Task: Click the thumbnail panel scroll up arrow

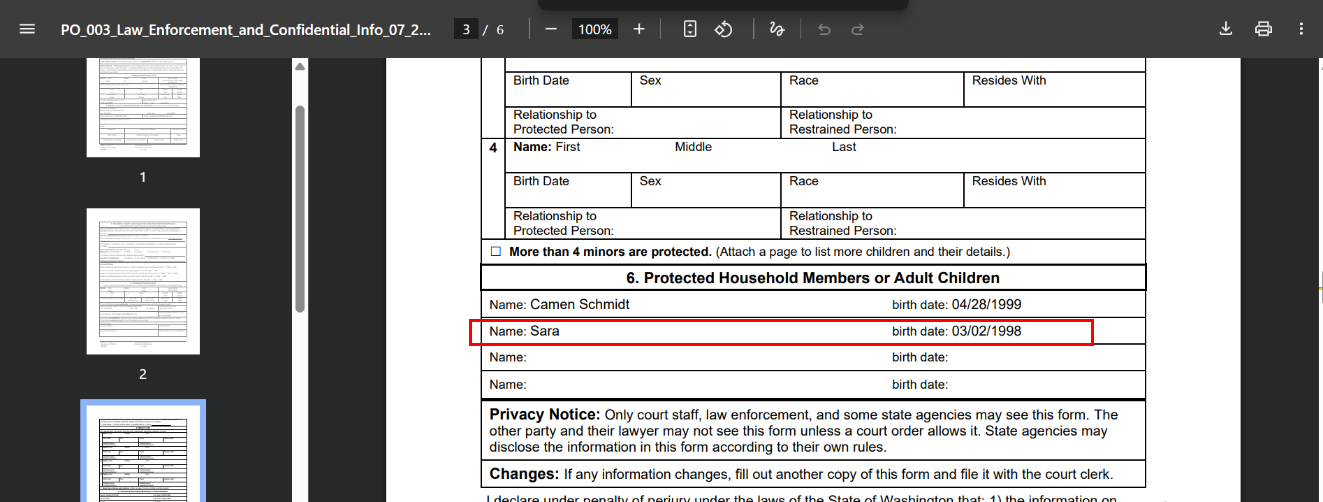Action: tap(299, 67)
